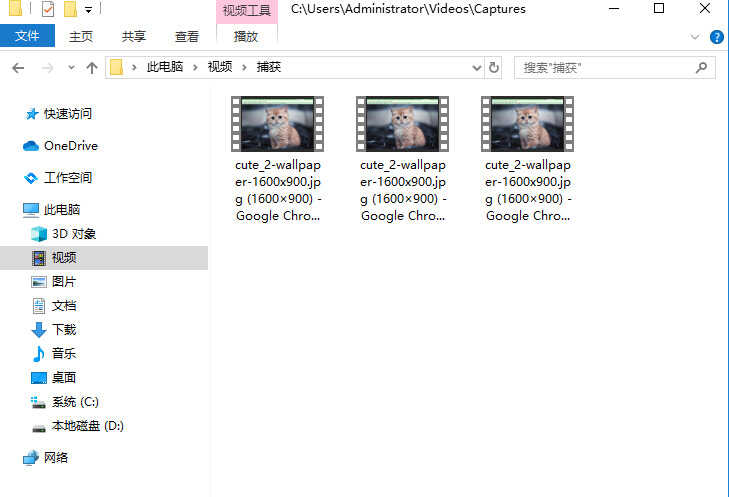Click the desktop icon beside 桌面

coord(39,378)
